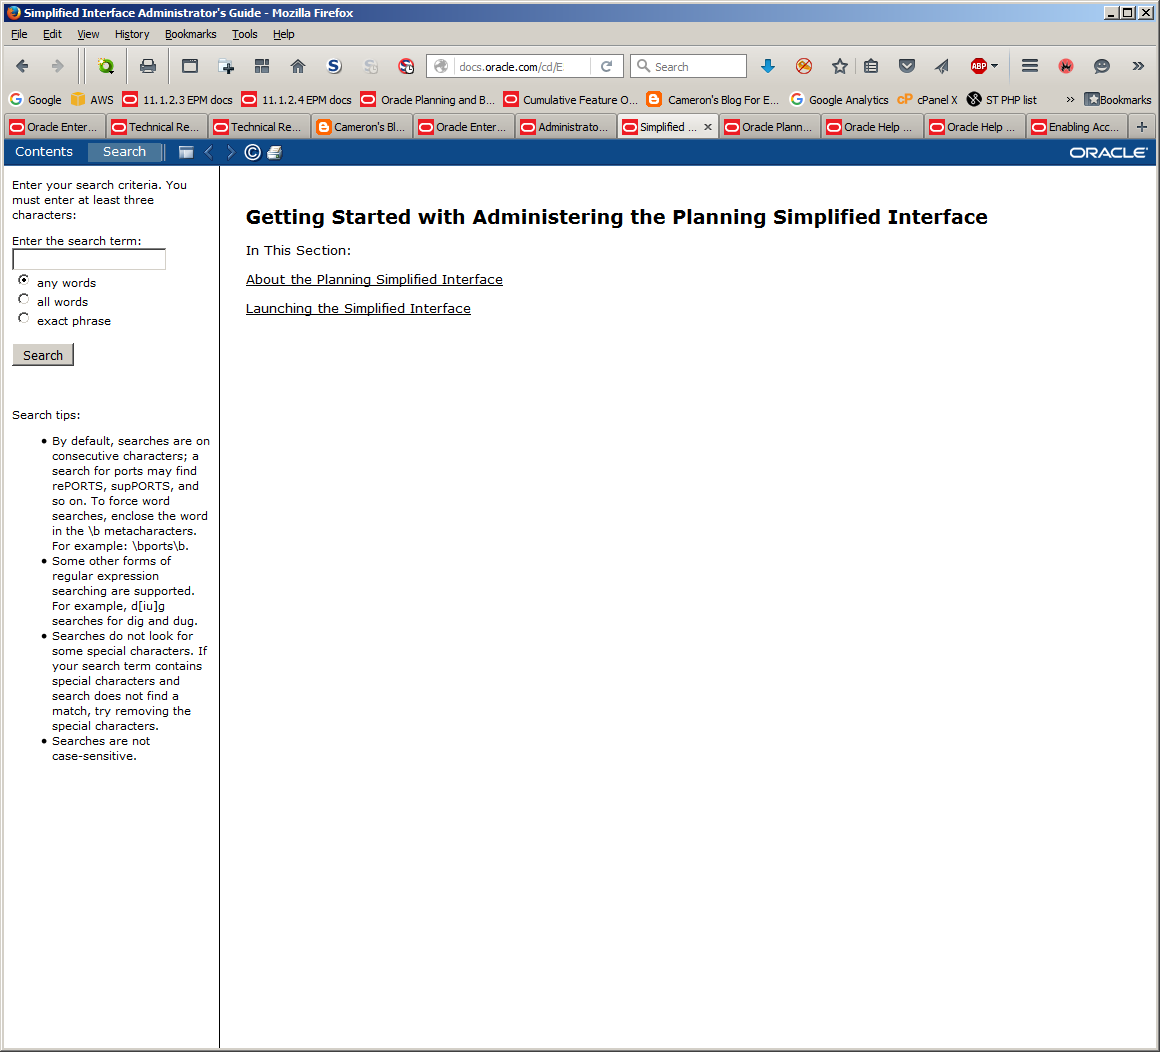This screenshot has height=1052, width=1160.
Task: Expand the toolbar overflow chevron
Action: point(1138,67)
